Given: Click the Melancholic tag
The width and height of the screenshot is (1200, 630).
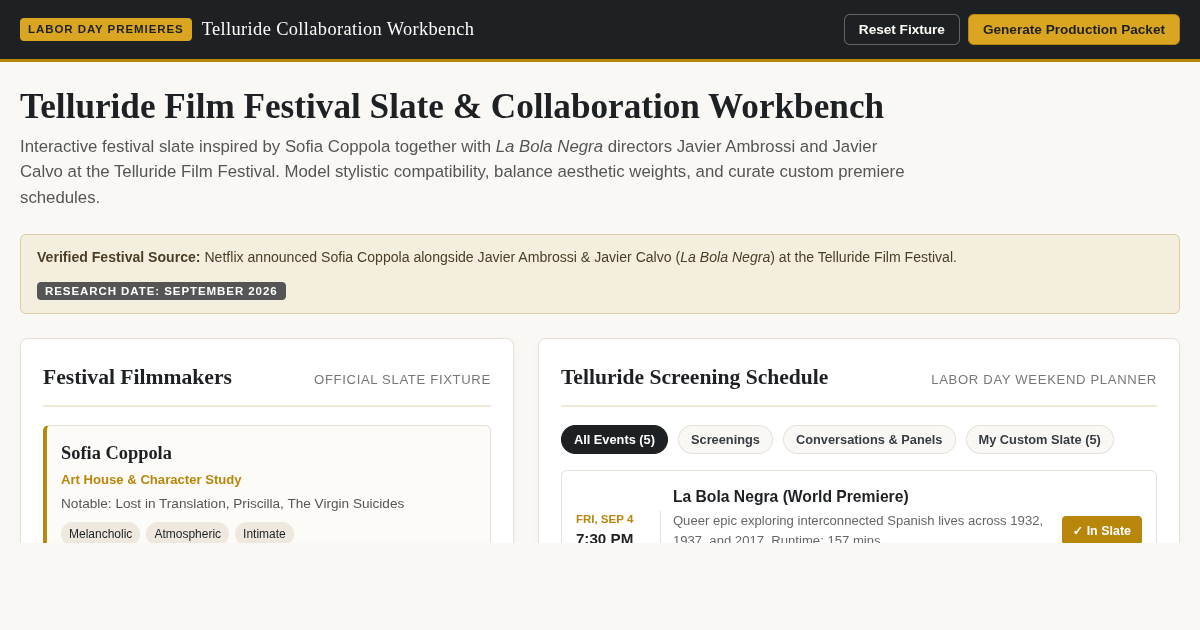Looking at the screenshot, I should (100, 533).
